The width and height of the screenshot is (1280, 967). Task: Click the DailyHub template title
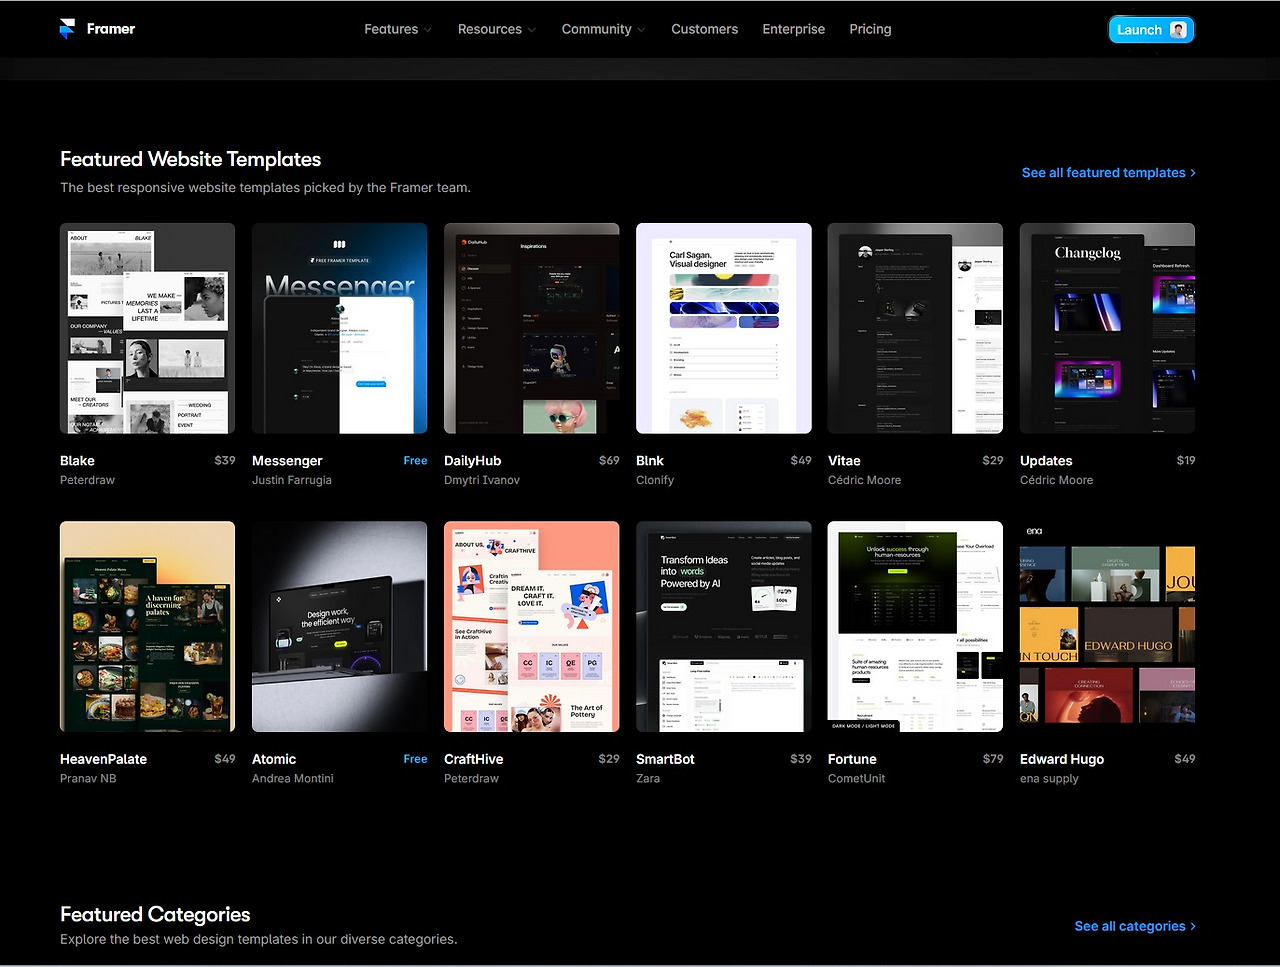tap(472, 461)
